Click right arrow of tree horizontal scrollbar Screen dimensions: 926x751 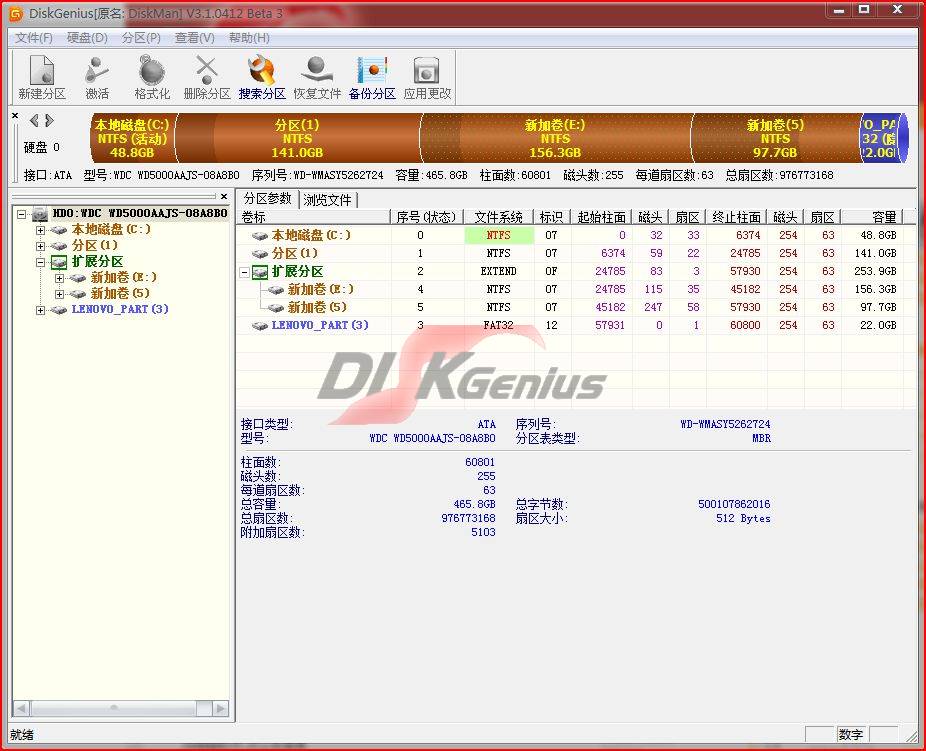click(221, 708)
